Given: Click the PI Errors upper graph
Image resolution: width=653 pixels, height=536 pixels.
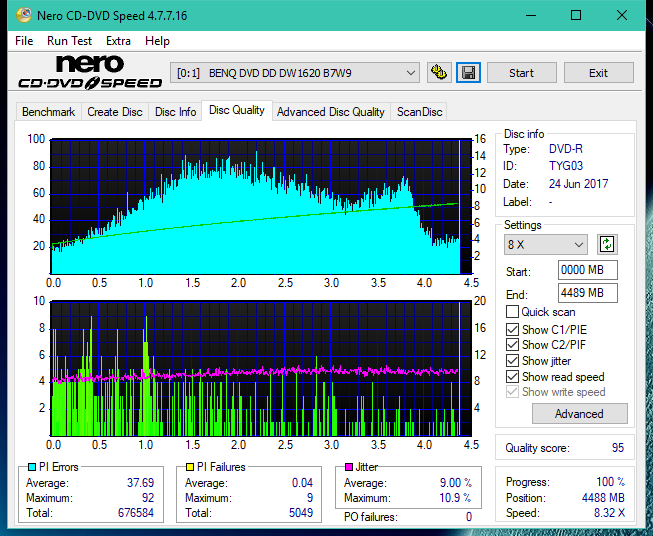Looking at the screenshot, I should coord(261,207).
